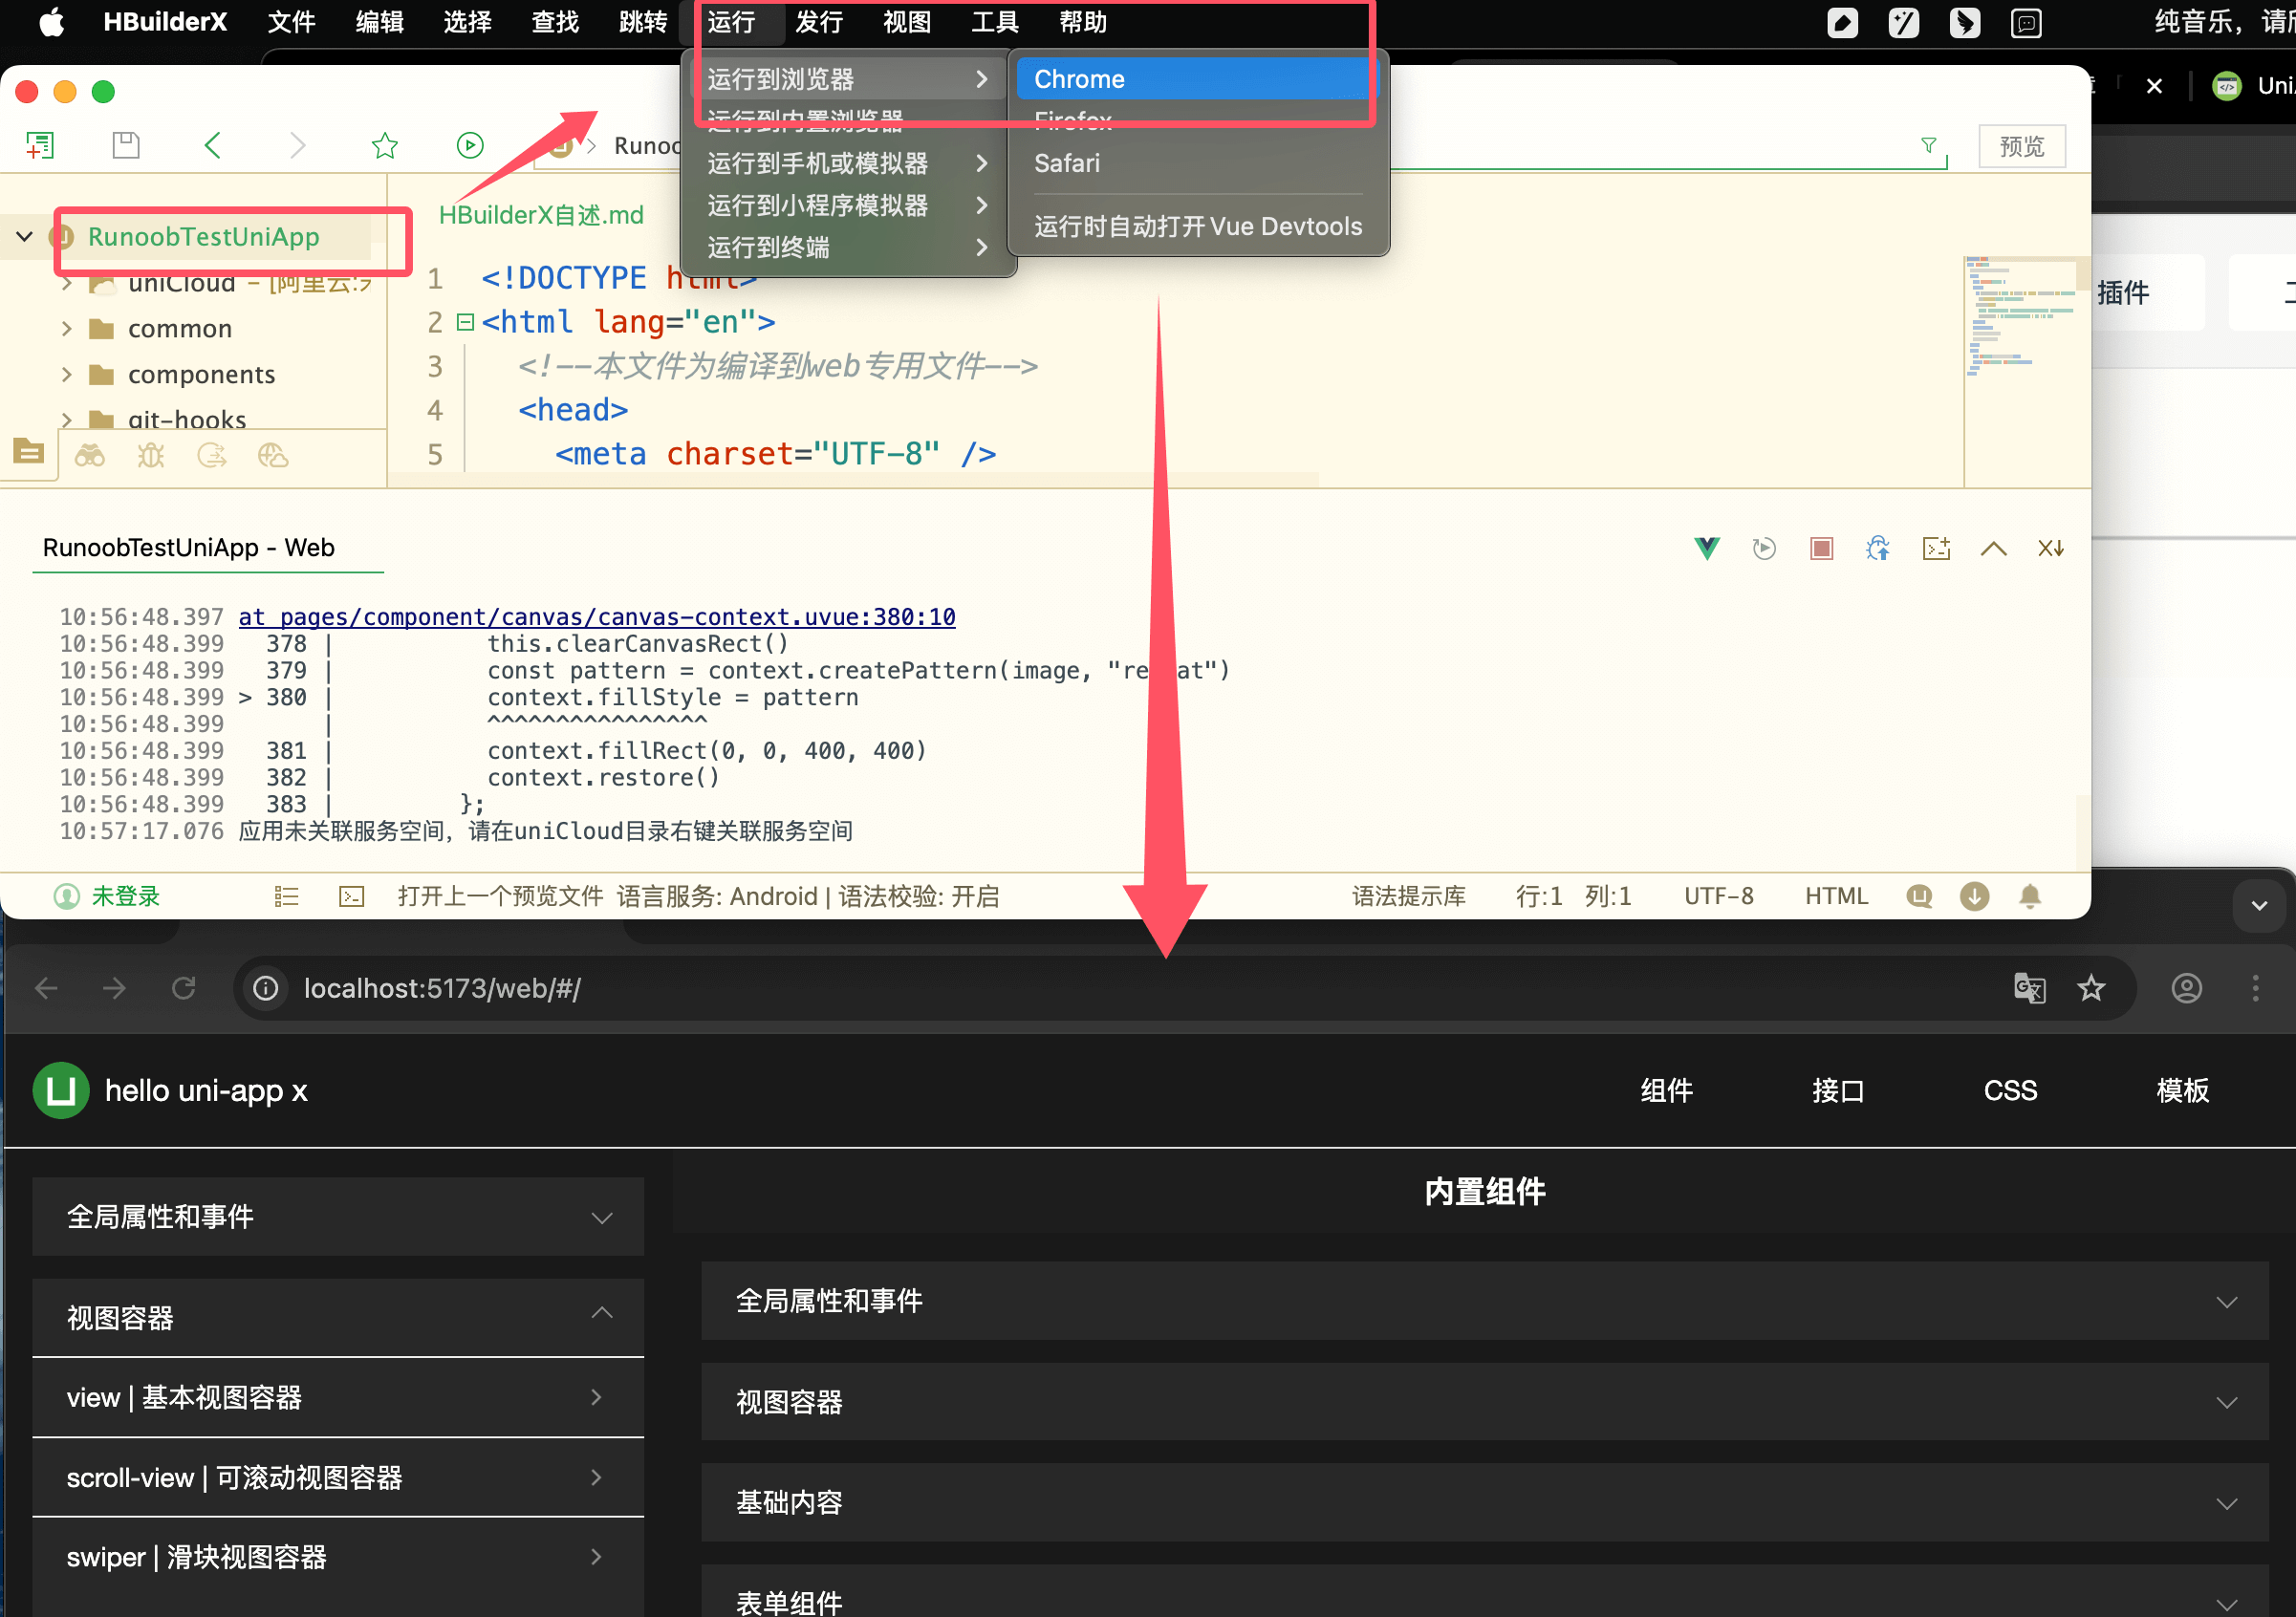Click the run play icon in toolbar
The width and height of the screenshot is (2296, 1617).
469,146
